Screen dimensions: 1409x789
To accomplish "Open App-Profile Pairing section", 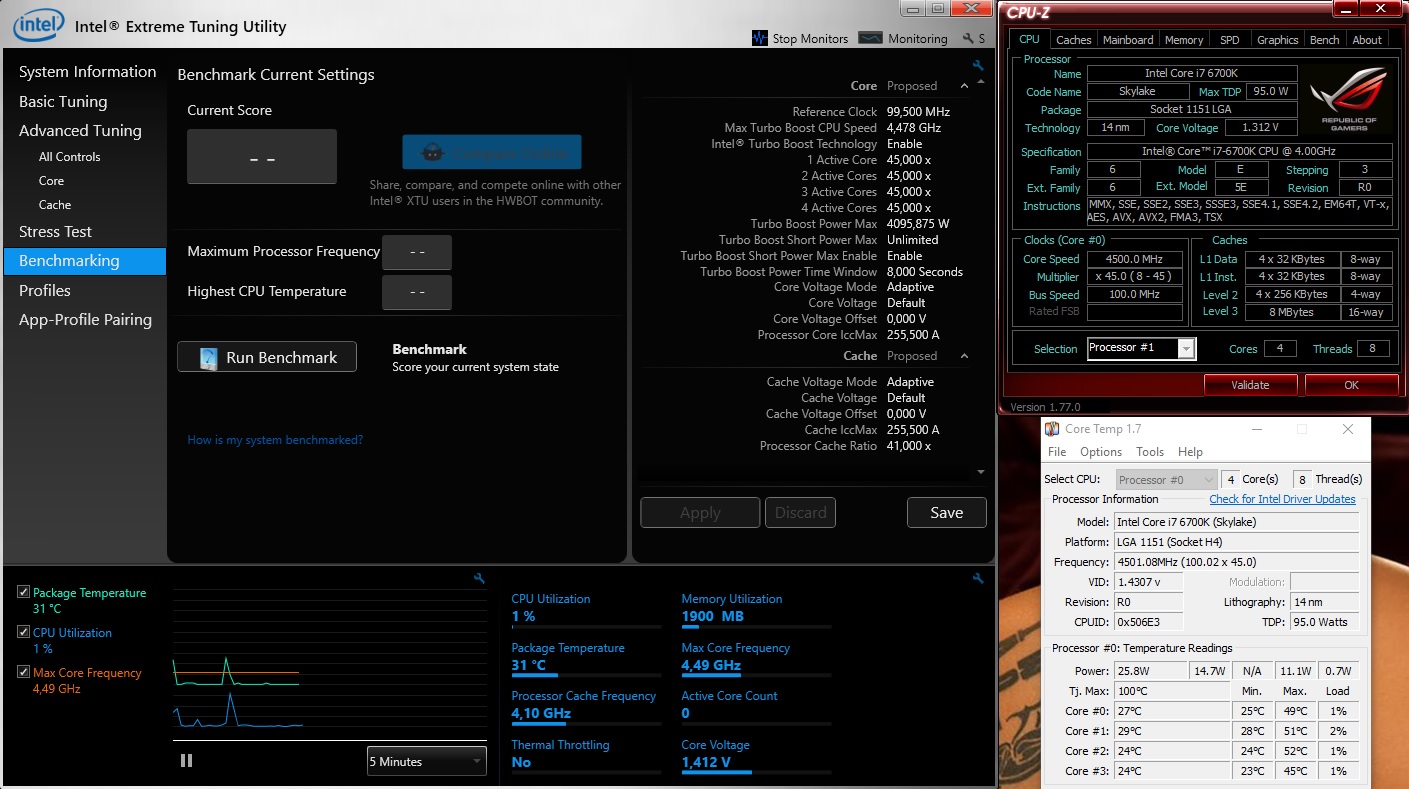I will pyautogui.click(x=85, y=320).
